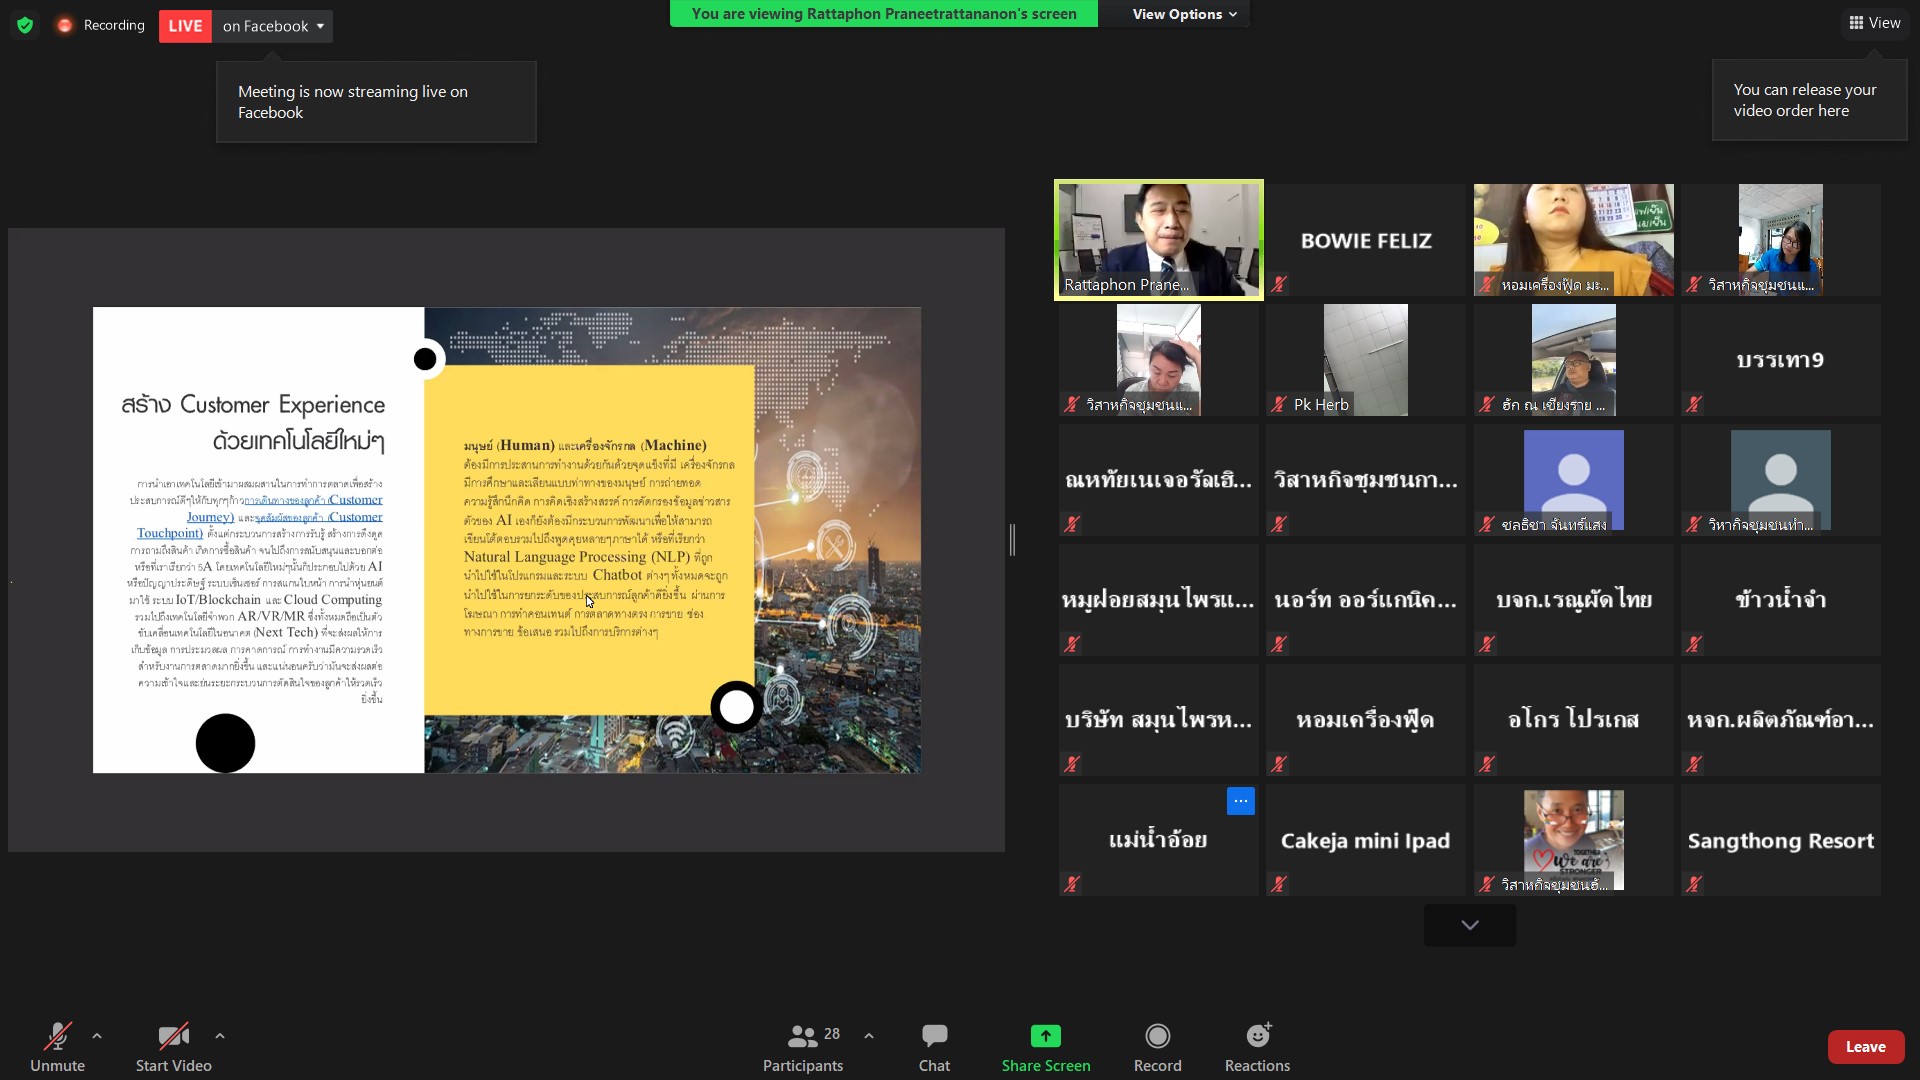
Task: Start recording with the Record icon
Action: click(1157, 1036)
